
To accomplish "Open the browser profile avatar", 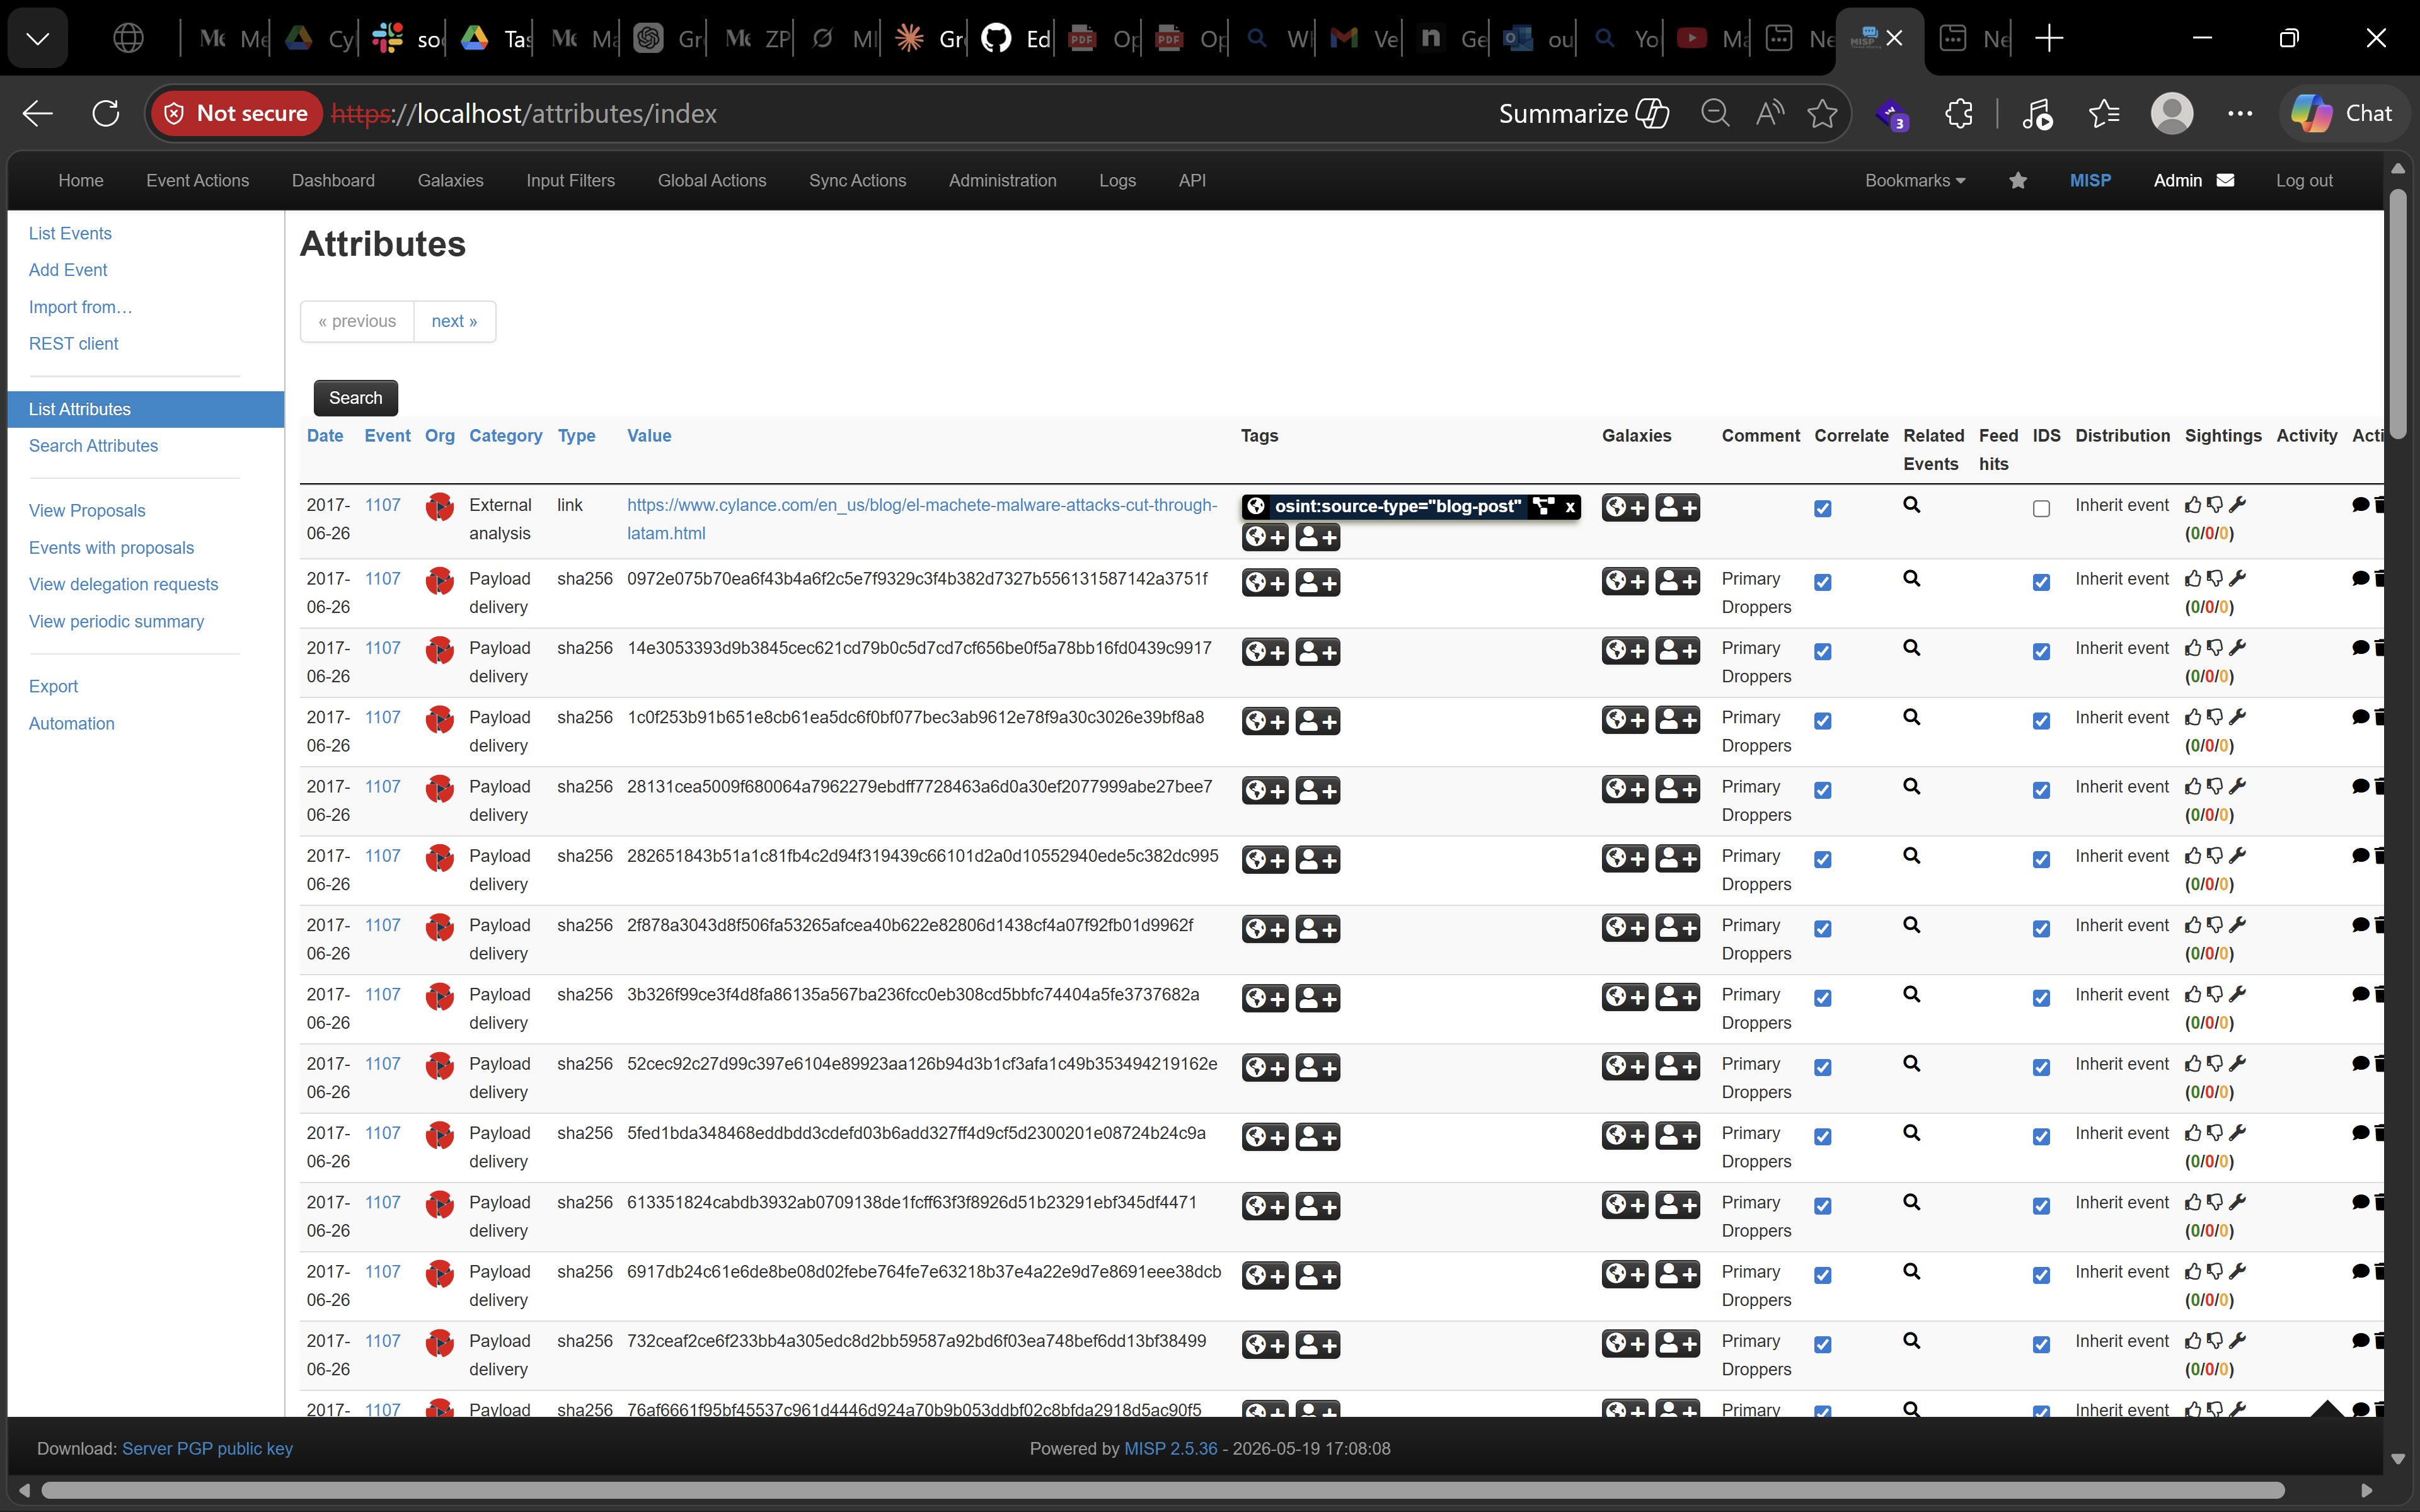I will coord(2172,114).
